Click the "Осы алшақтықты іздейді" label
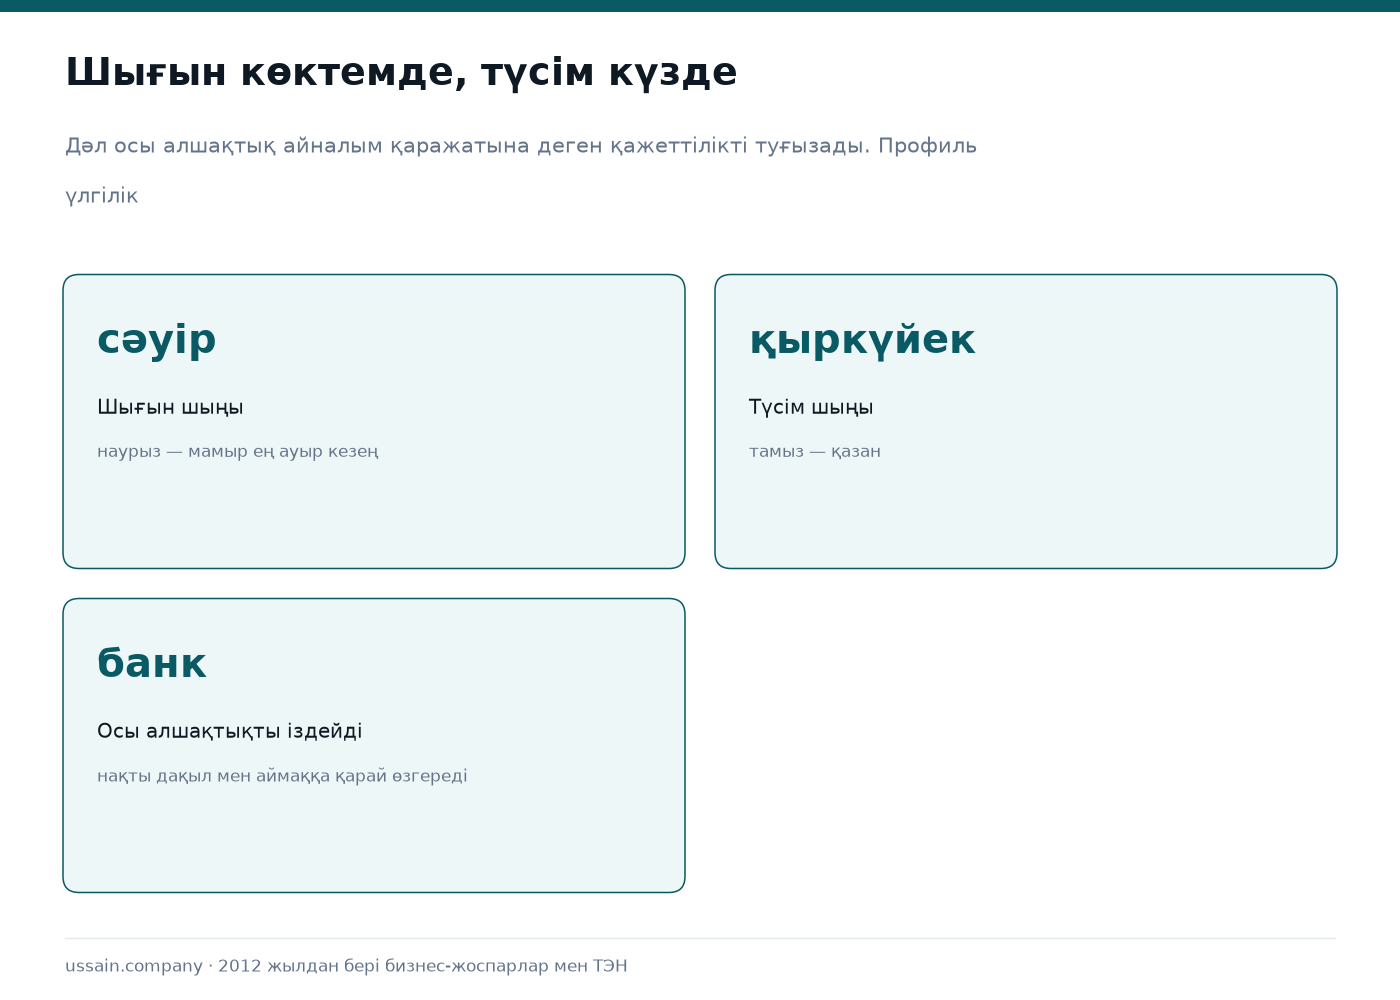 coord(230,731)
